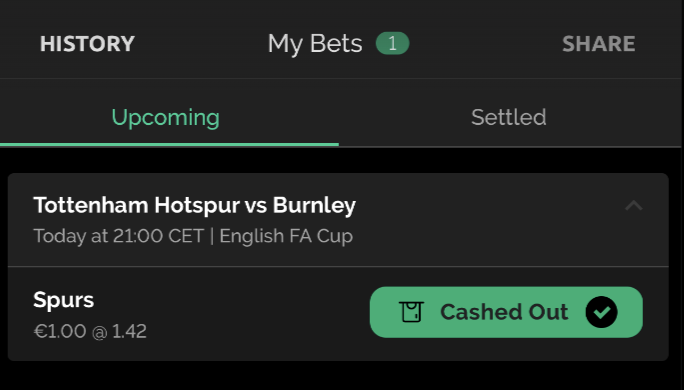Viewport: 684px width, 390px height.
Task: Click English FA Cup competition text
Action: [x=286, y=236]
